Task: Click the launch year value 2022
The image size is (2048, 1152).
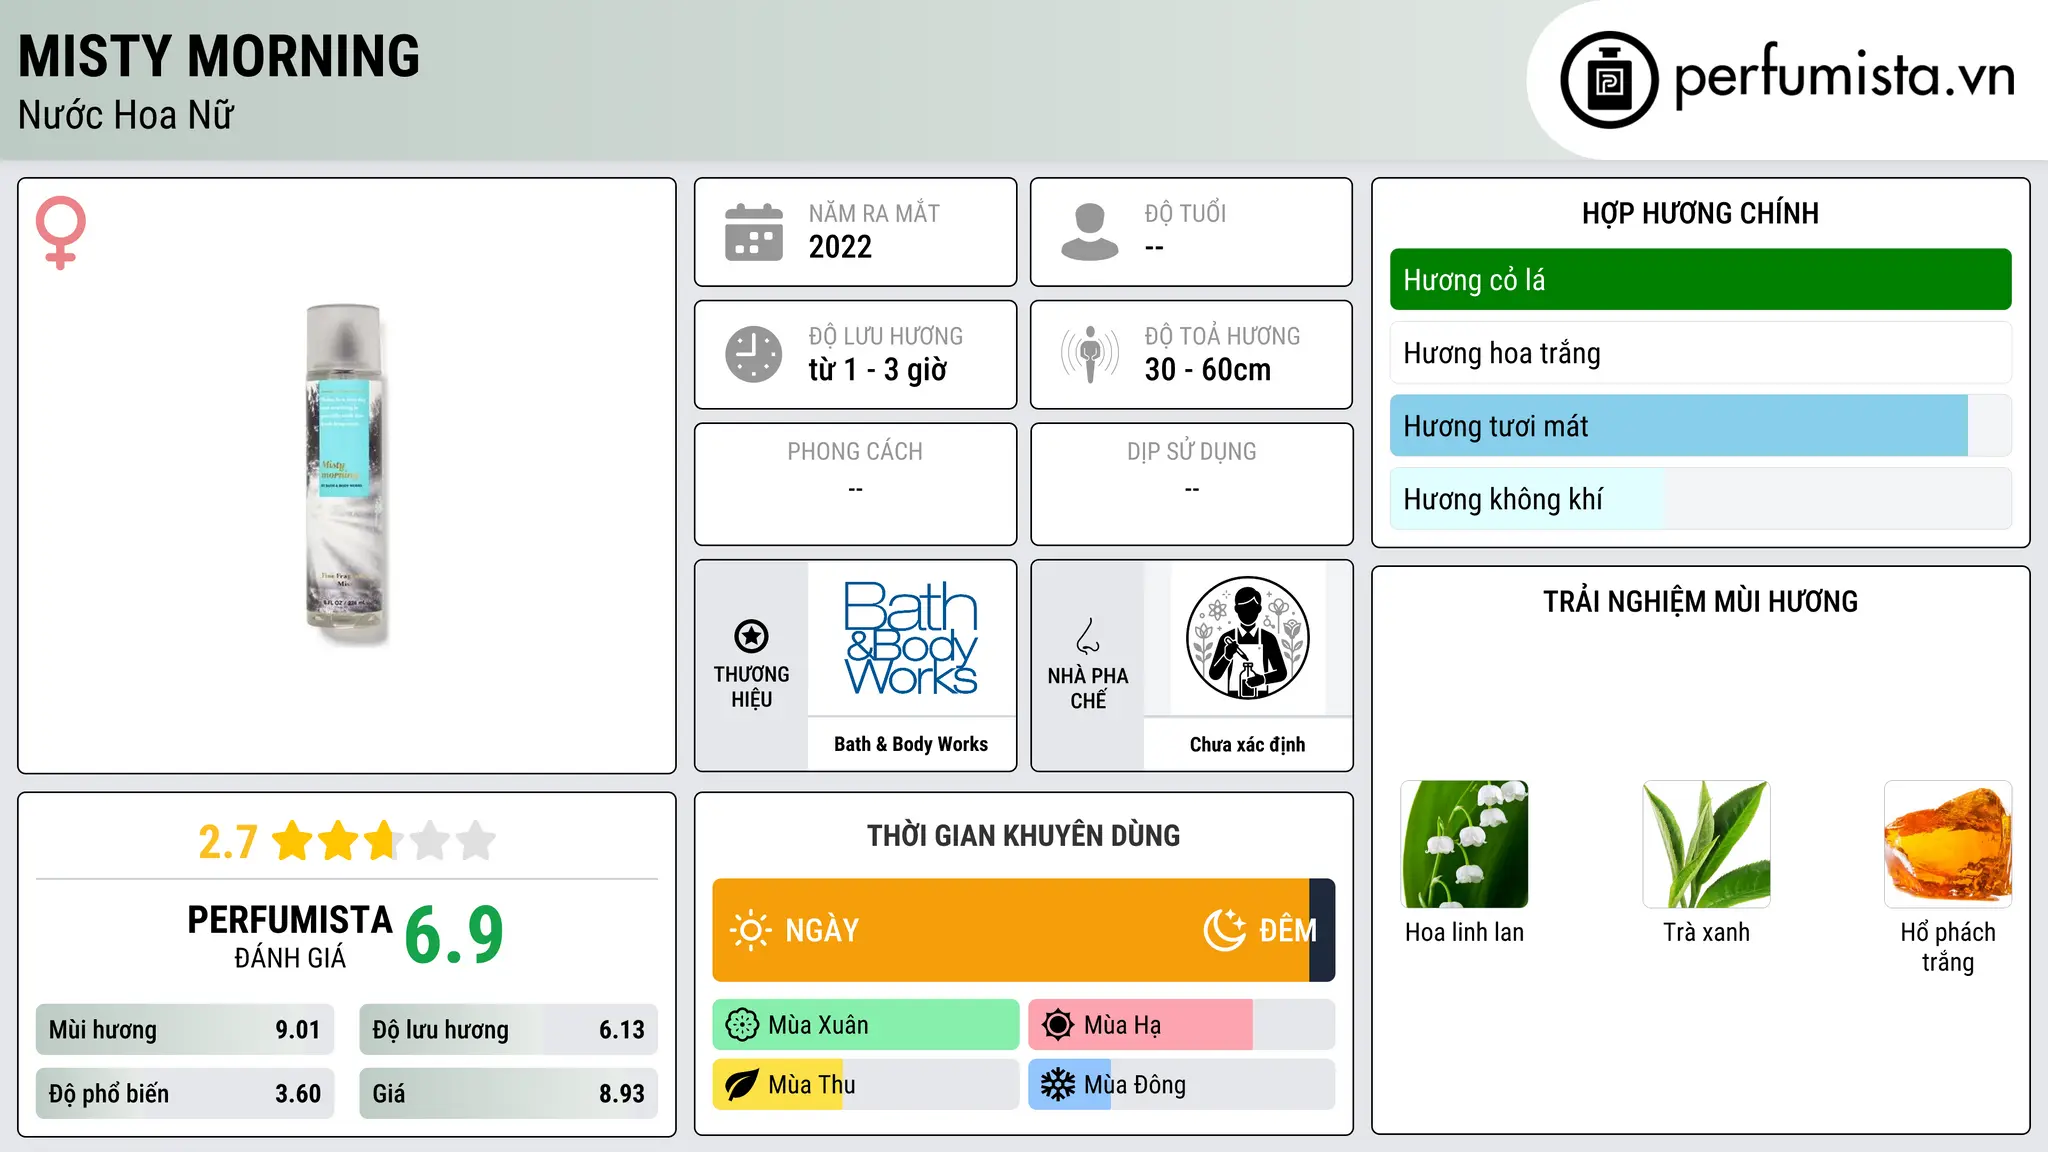Action: point(840,247)
